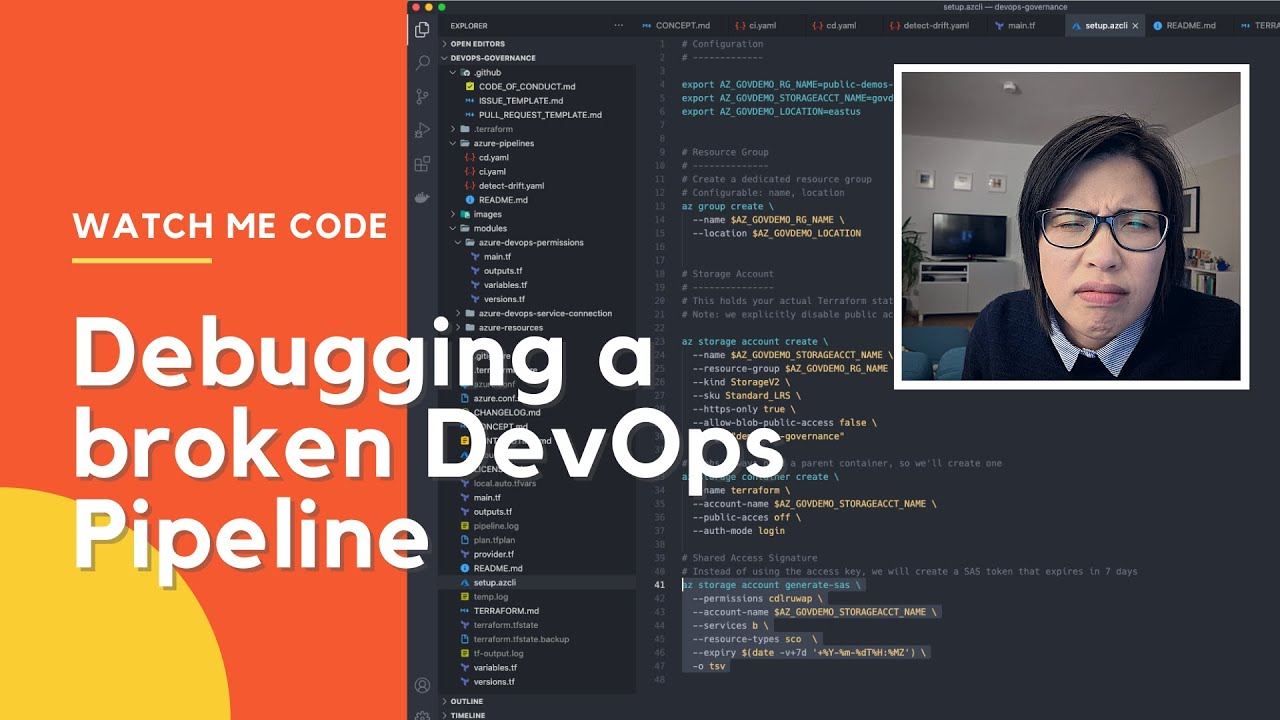Open the Accounts menu icon
The height and width of the screenshot is (720, 1280).
tap(422, 686)
